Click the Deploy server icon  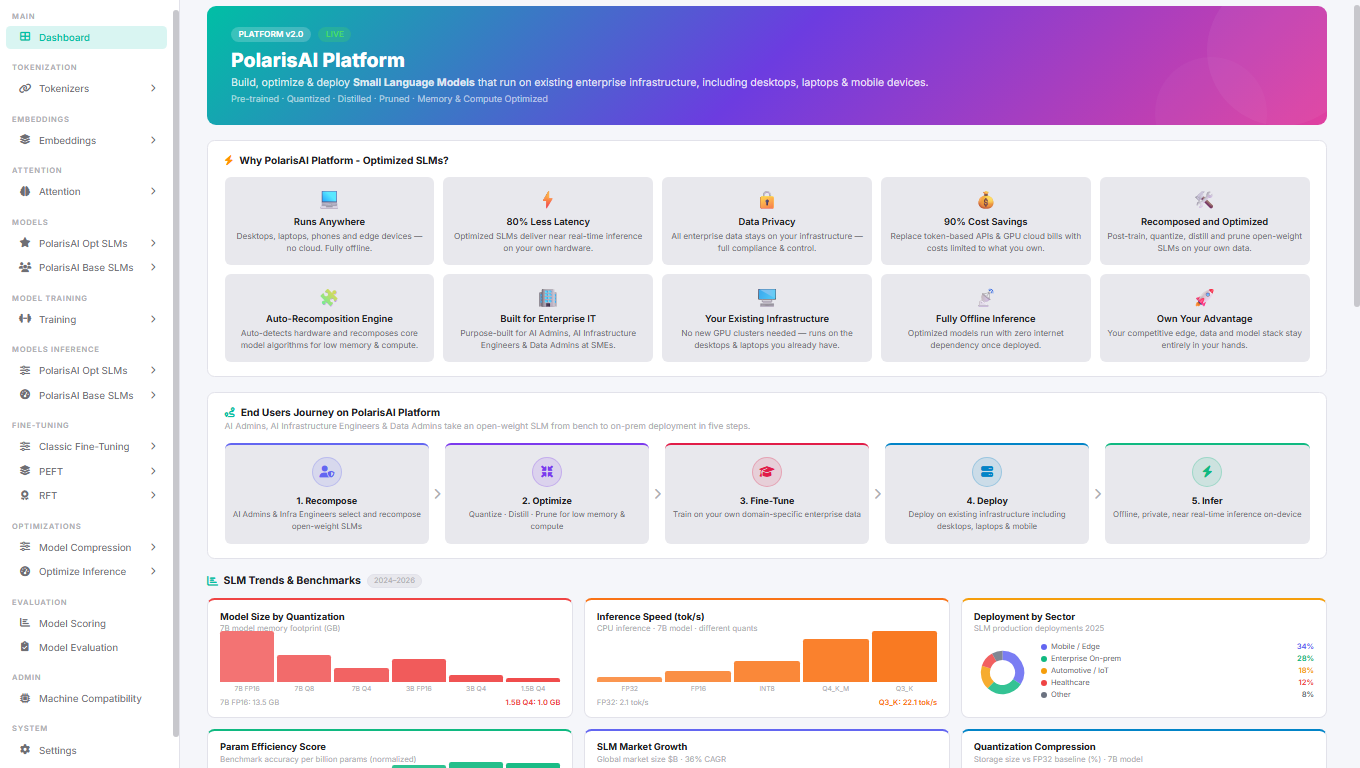pyautogui.click(x=987, y=472)
